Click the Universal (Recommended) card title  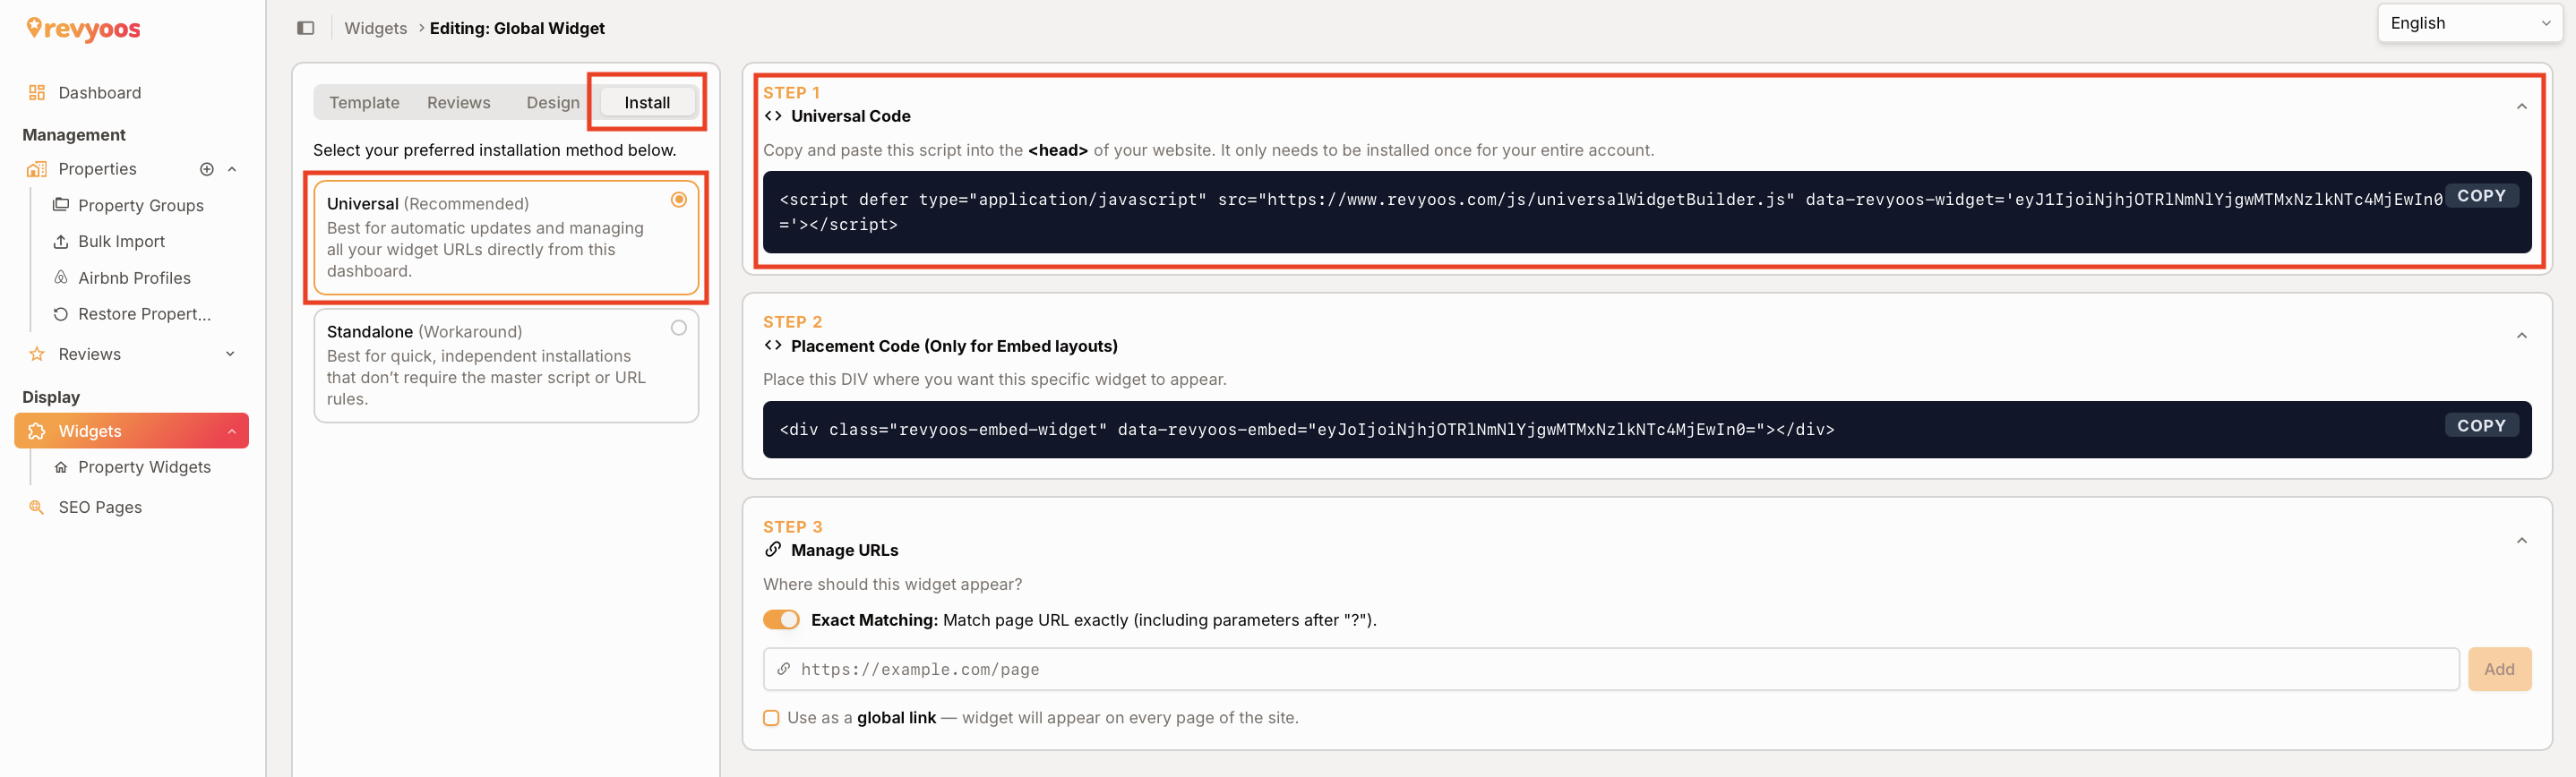(428, 204)
